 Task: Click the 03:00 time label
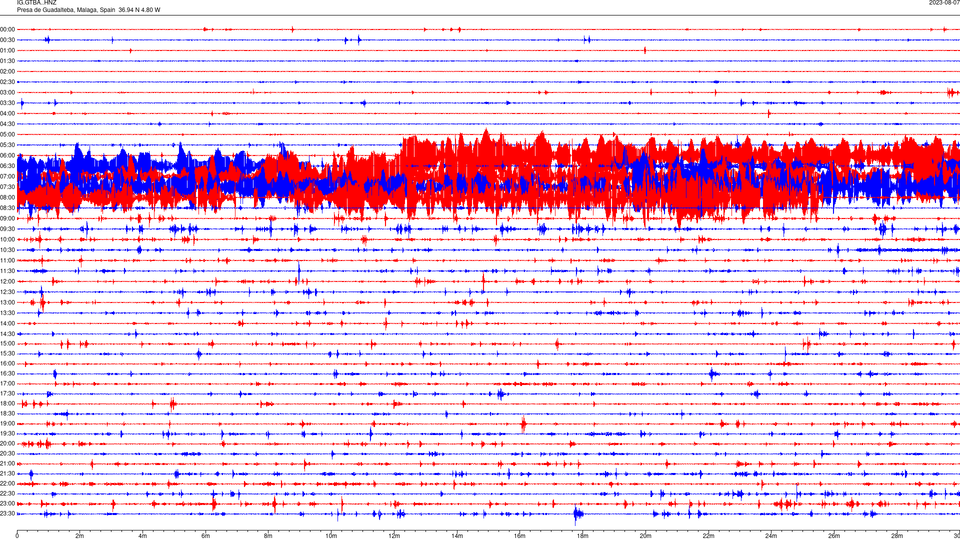pyautogui.click(x=7, y=92)
